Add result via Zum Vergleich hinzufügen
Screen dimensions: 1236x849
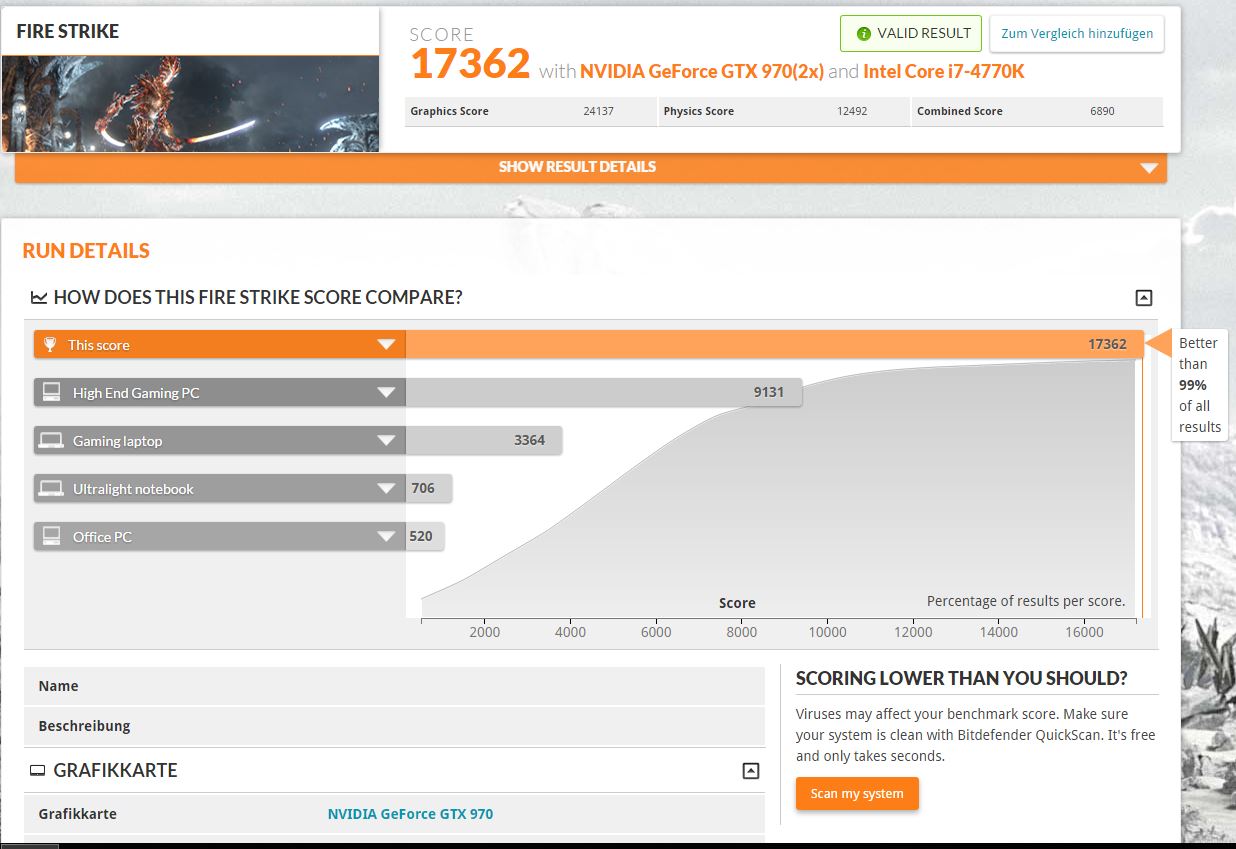1077,33
